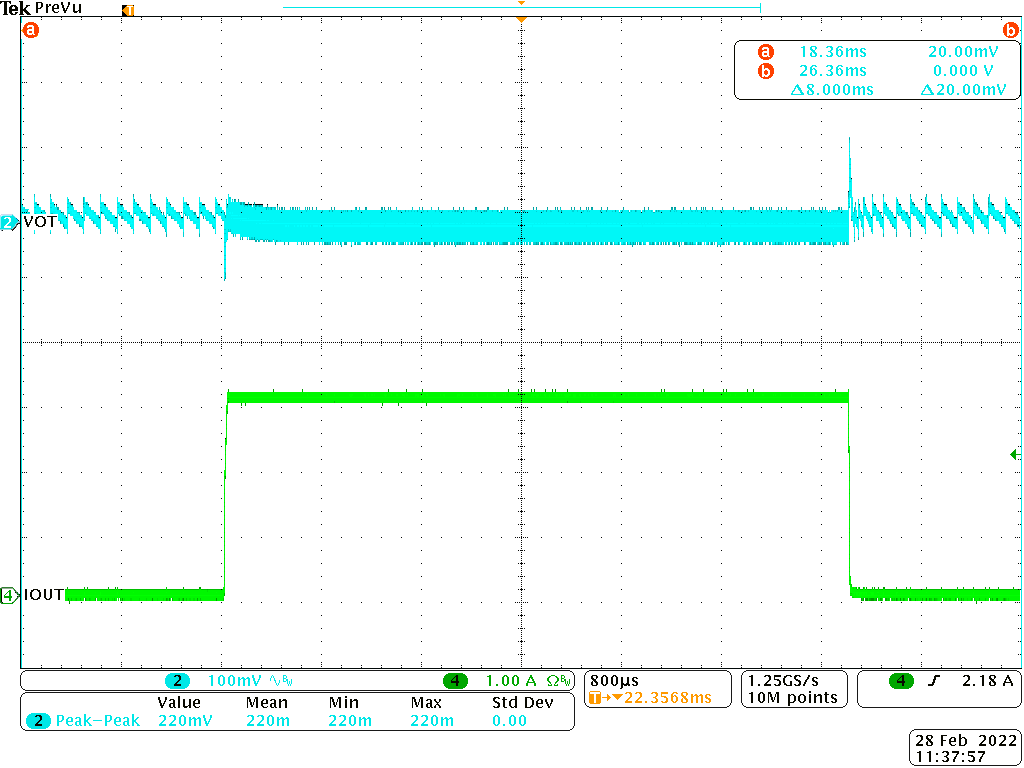Click the rising edge trigger slope icon
This screenshot has height=768, width=1024.
933,681
